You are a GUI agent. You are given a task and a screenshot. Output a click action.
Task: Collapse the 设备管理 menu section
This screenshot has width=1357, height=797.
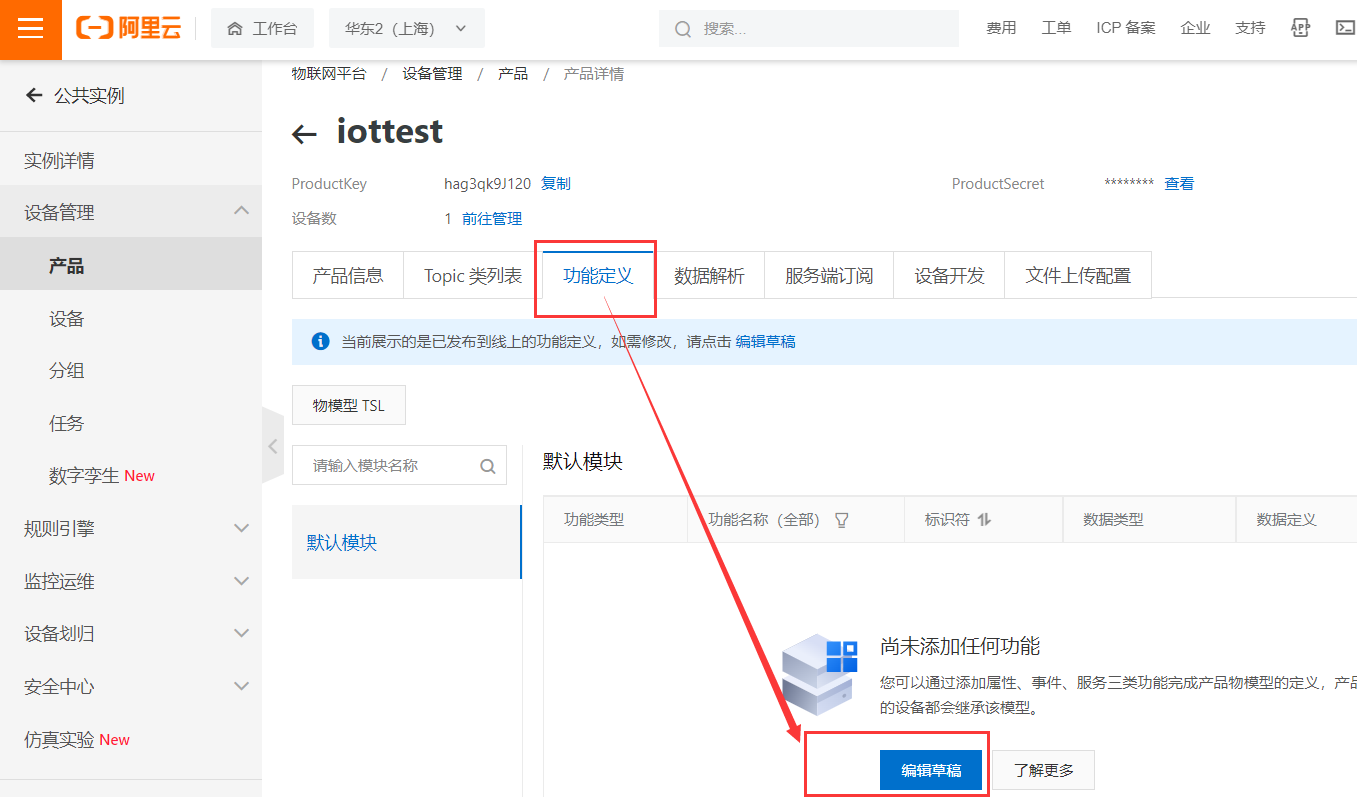(x=241, y=211)
